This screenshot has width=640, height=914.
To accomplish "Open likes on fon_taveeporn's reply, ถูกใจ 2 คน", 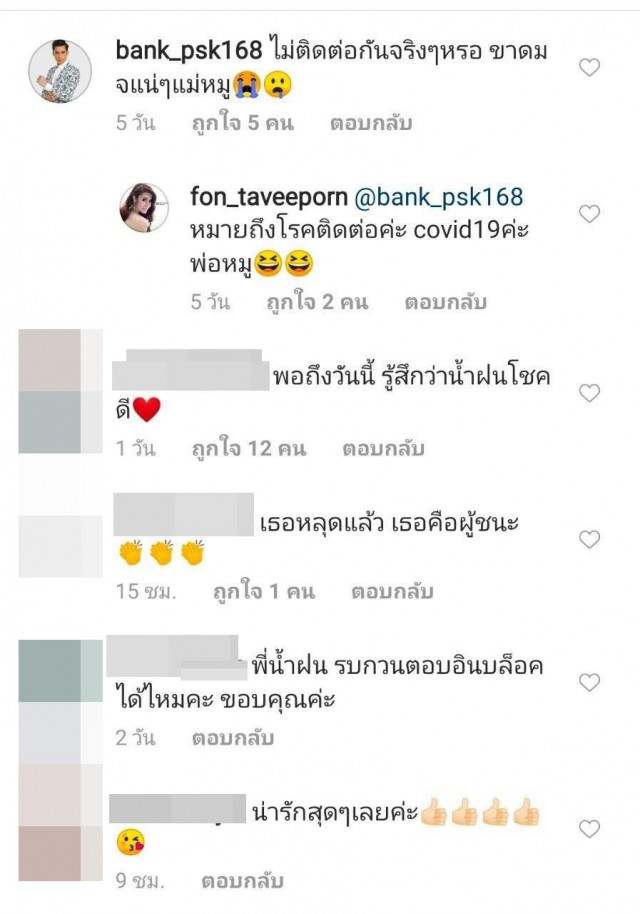I will click(318, 302).
